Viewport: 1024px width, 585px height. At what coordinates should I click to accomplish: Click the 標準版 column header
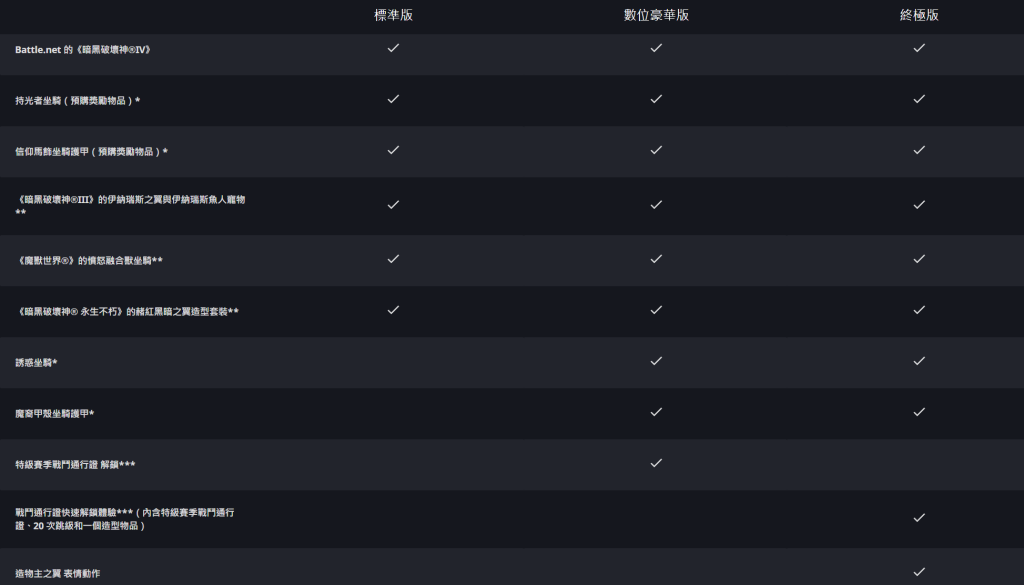[x=393, y=15]
